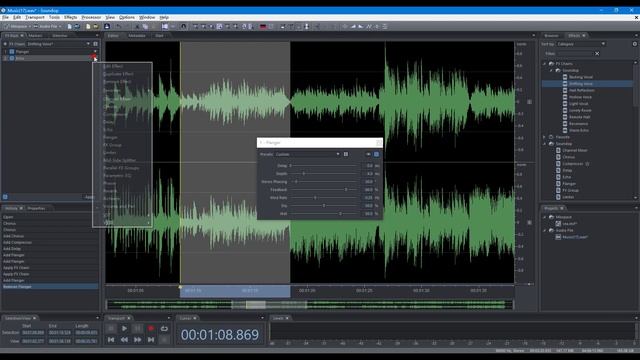
Task: Open the Processor menu
Action: [x=91, y=18]
